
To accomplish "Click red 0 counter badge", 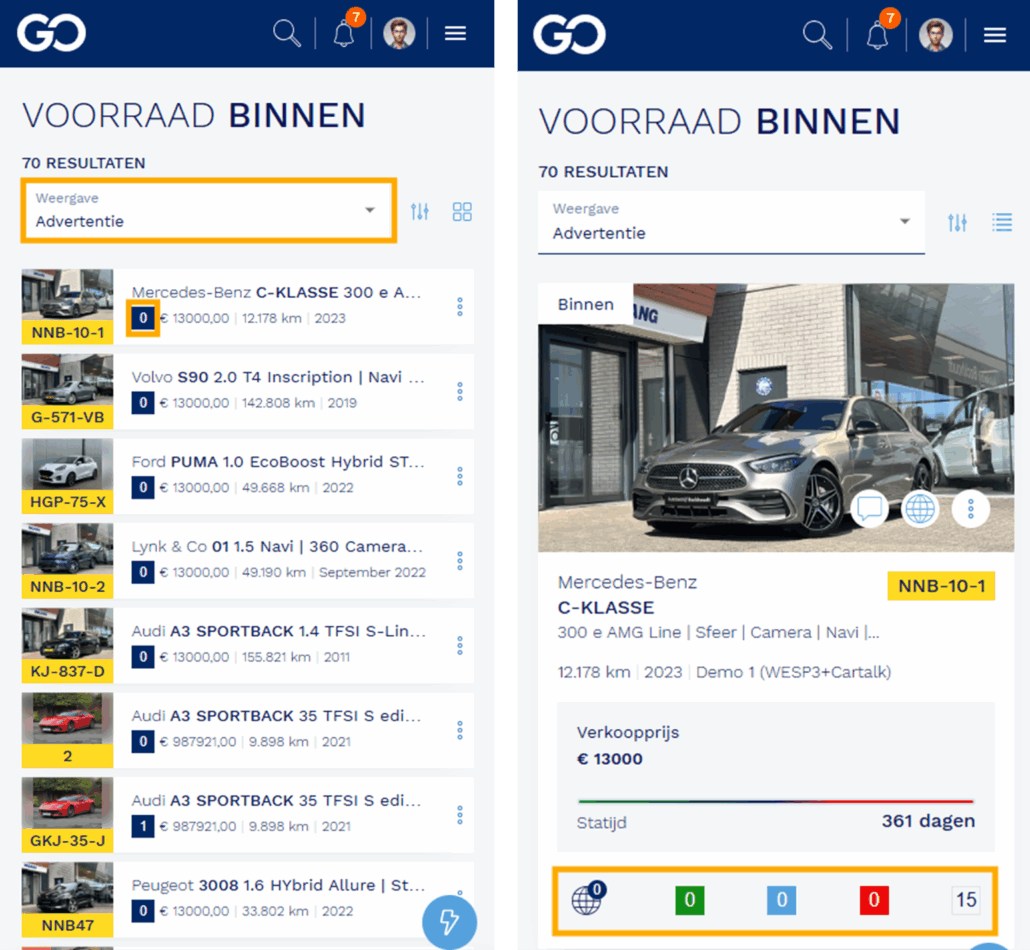I will pos(874,900).
